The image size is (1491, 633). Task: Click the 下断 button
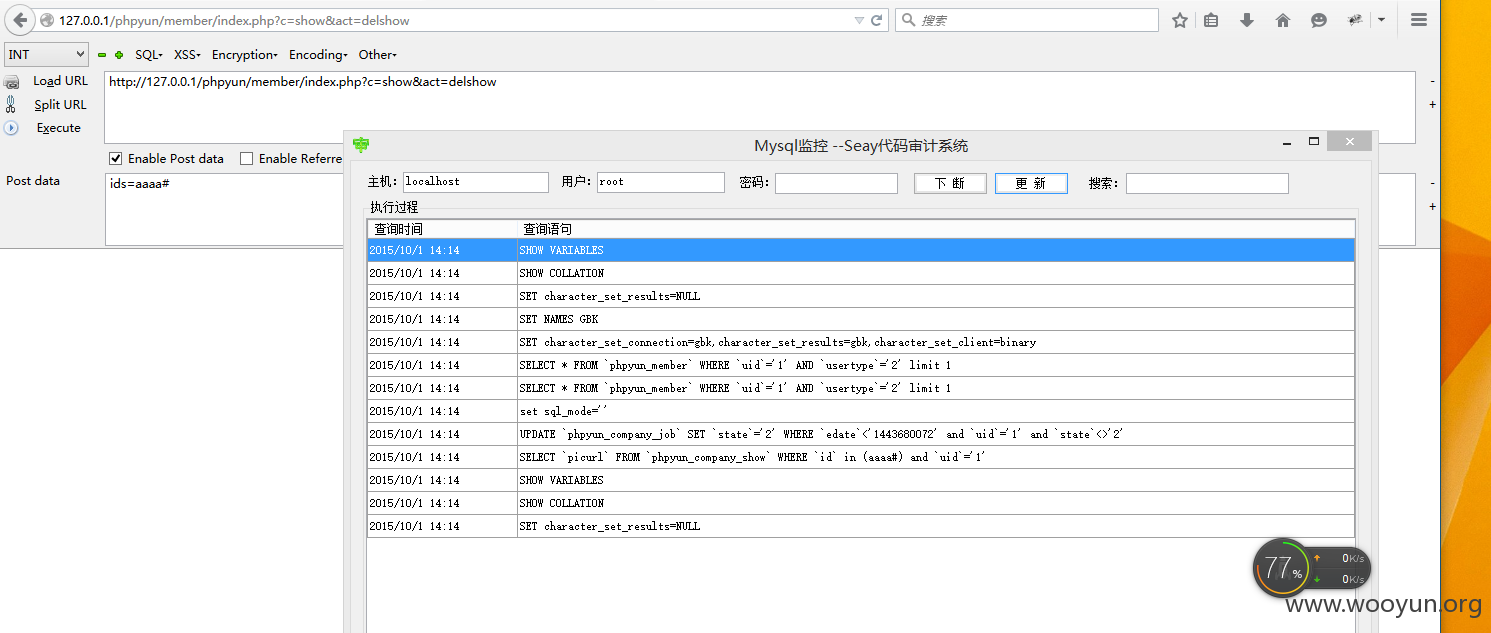[950, 183]
